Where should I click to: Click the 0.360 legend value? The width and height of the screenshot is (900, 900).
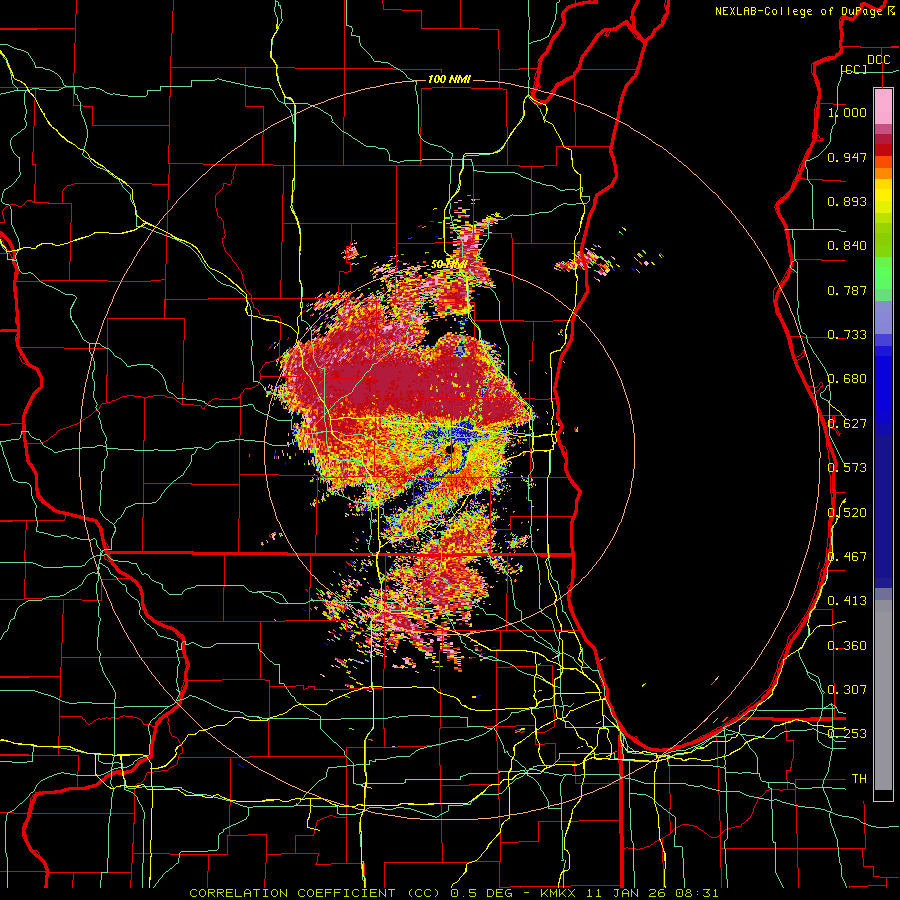[x=847, y=646]
